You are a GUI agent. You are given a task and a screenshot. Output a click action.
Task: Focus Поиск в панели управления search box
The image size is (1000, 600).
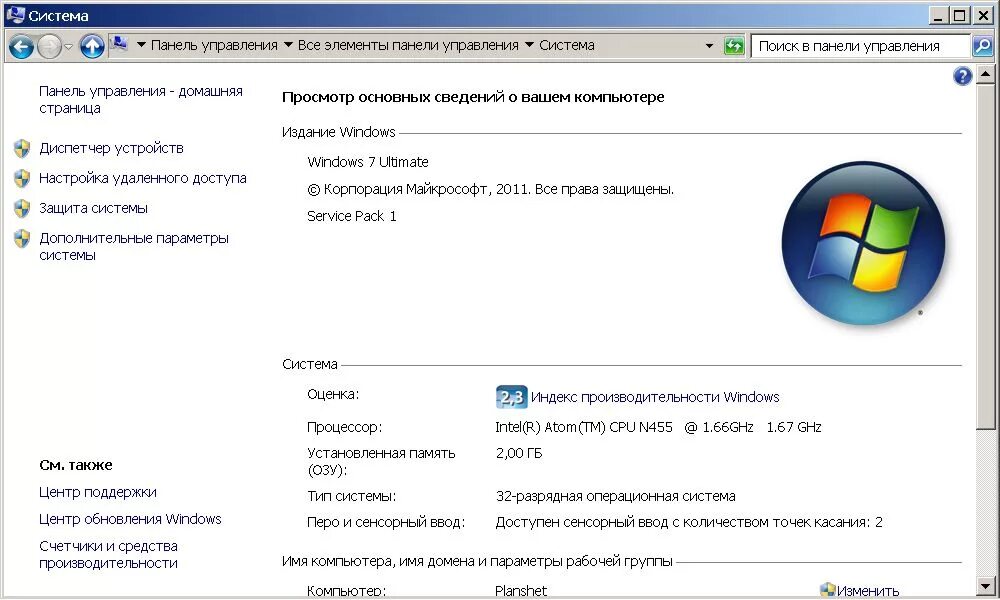click(x=860, y=46)
